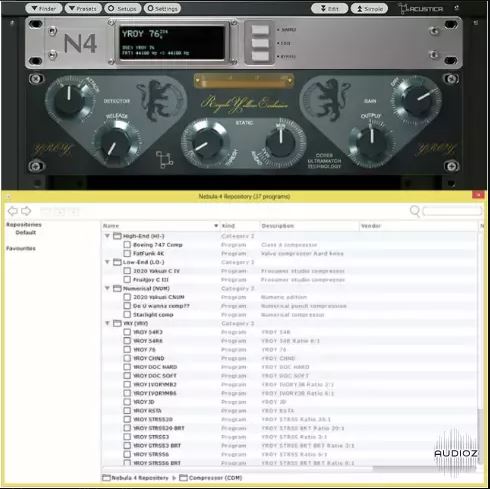Screen dimensions: 490x489
Task: Click the YRY folder icon
Action: [x=117, y=323]
